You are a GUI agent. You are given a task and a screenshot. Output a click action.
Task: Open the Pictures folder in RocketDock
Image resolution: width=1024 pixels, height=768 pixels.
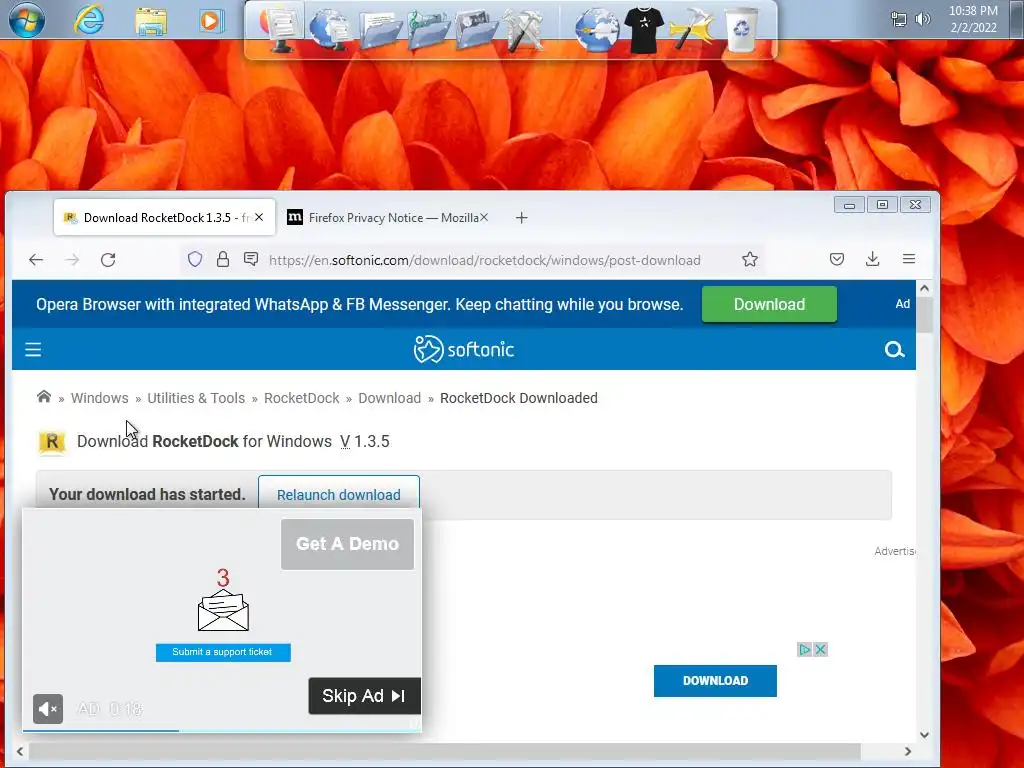[476, 29]
